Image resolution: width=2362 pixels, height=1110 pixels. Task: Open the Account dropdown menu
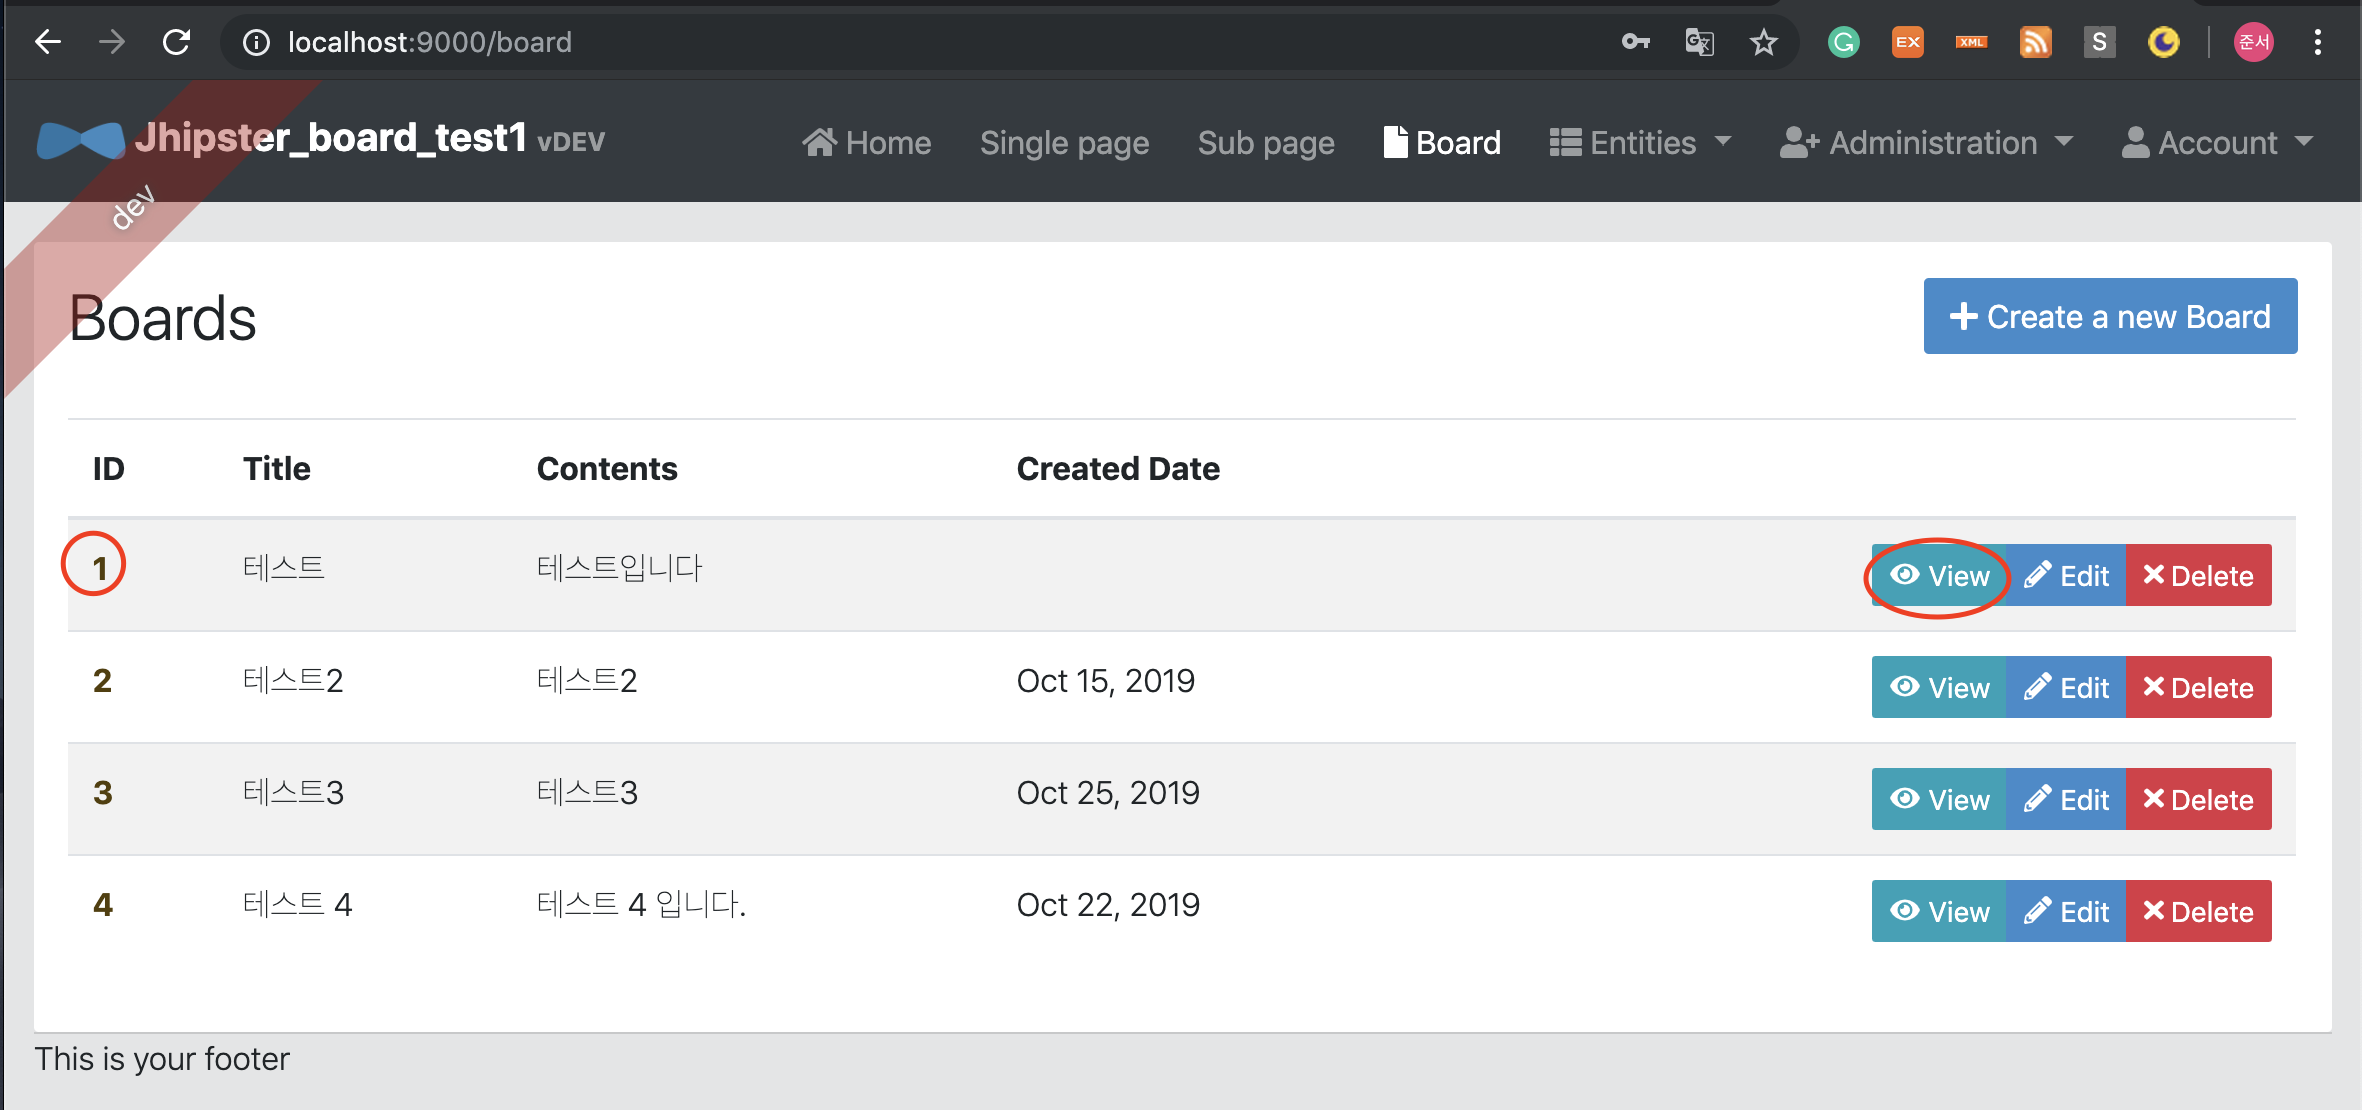(x=2217, y=142)
